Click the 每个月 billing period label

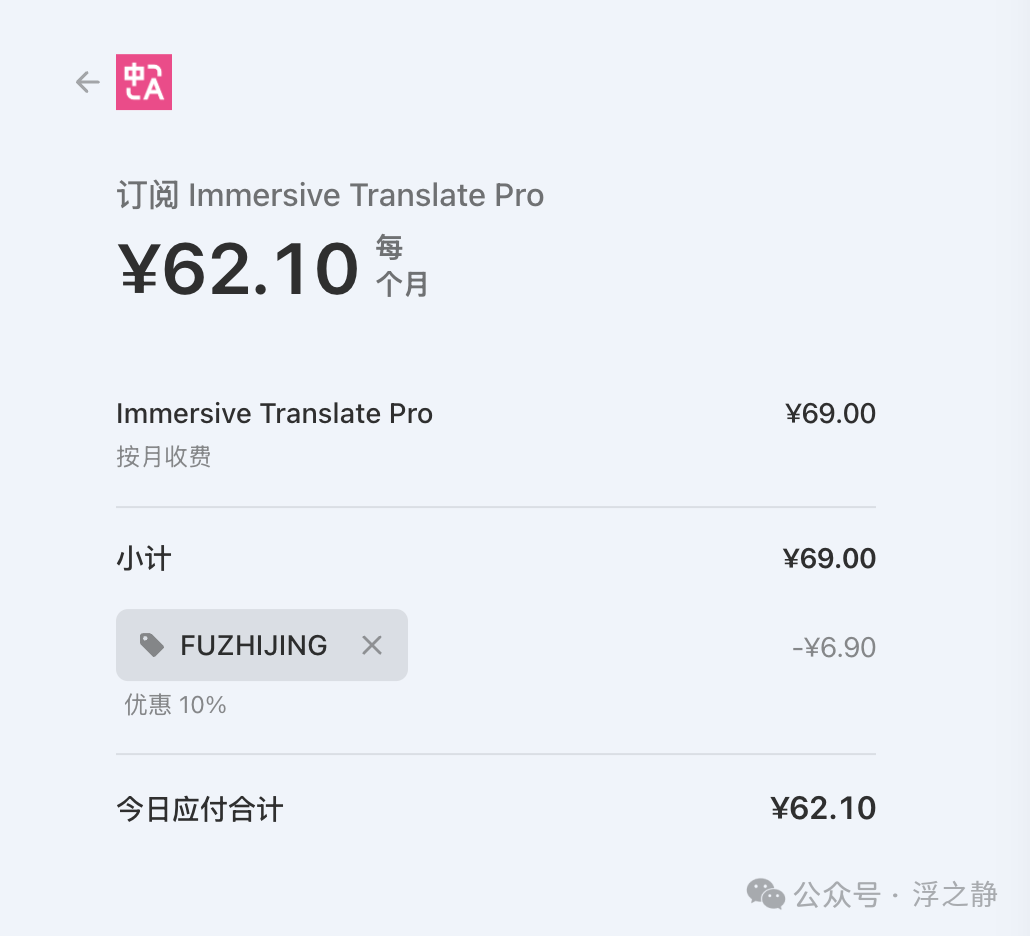401,266
